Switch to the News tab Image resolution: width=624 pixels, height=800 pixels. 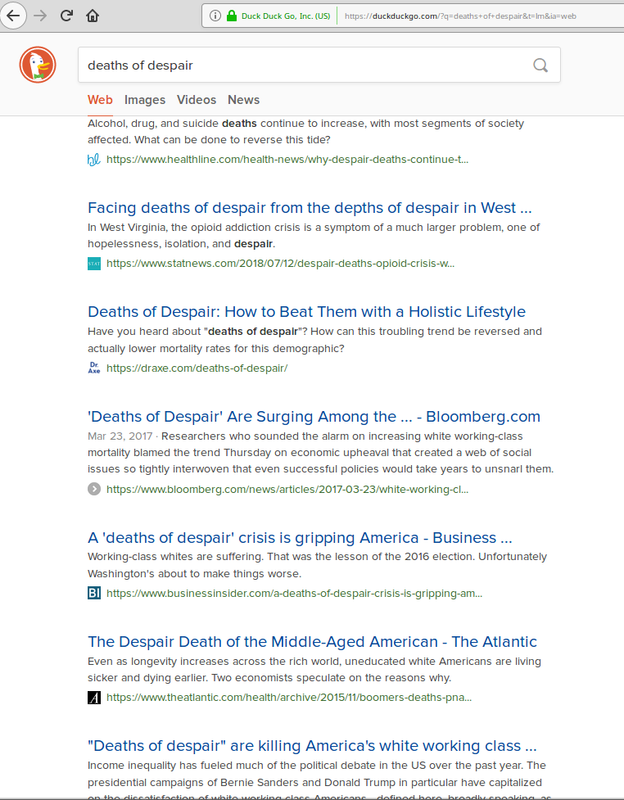243,100
